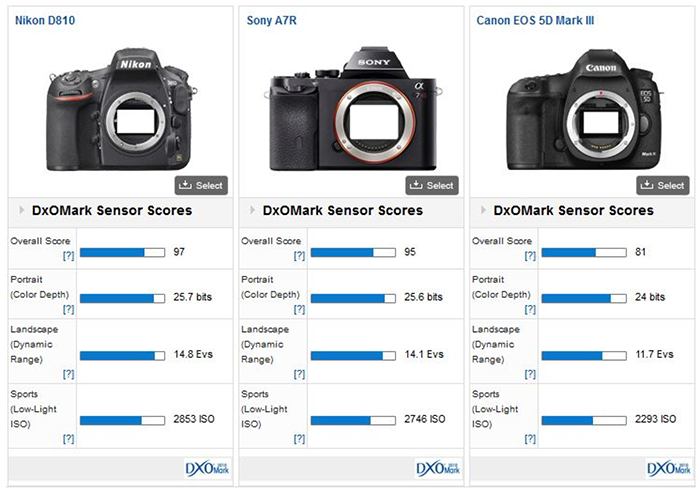This screenshot has height=492, width=700.
Task: Click Sony A7R overall score bar showing 95
Action: pyautogui.click(x=353, y=253)
